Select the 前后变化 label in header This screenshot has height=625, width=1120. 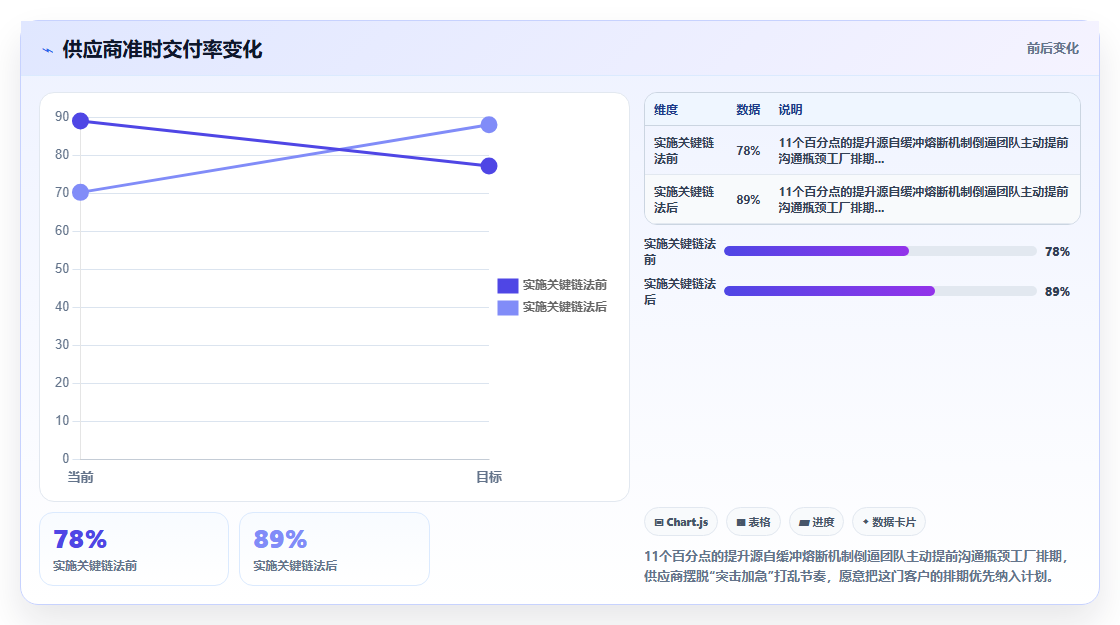point(1052,49)
